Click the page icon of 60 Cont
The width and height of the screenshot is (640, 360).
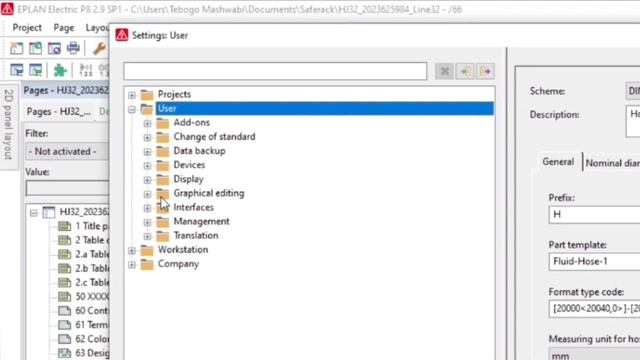tap(64, 311)
